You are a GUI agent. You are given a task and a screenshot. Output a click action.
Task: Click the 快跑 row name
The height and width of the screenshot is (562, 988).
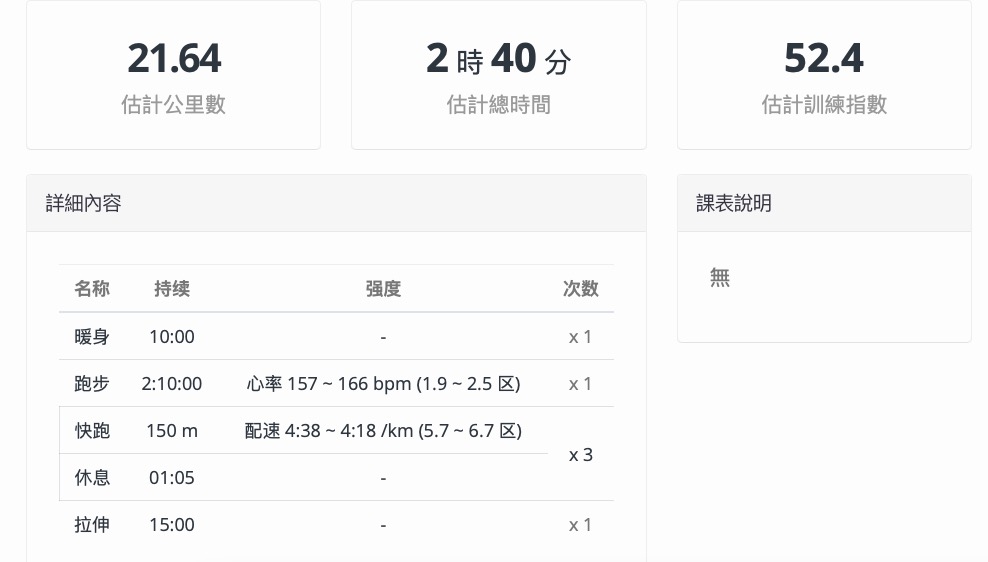(92, 431)
